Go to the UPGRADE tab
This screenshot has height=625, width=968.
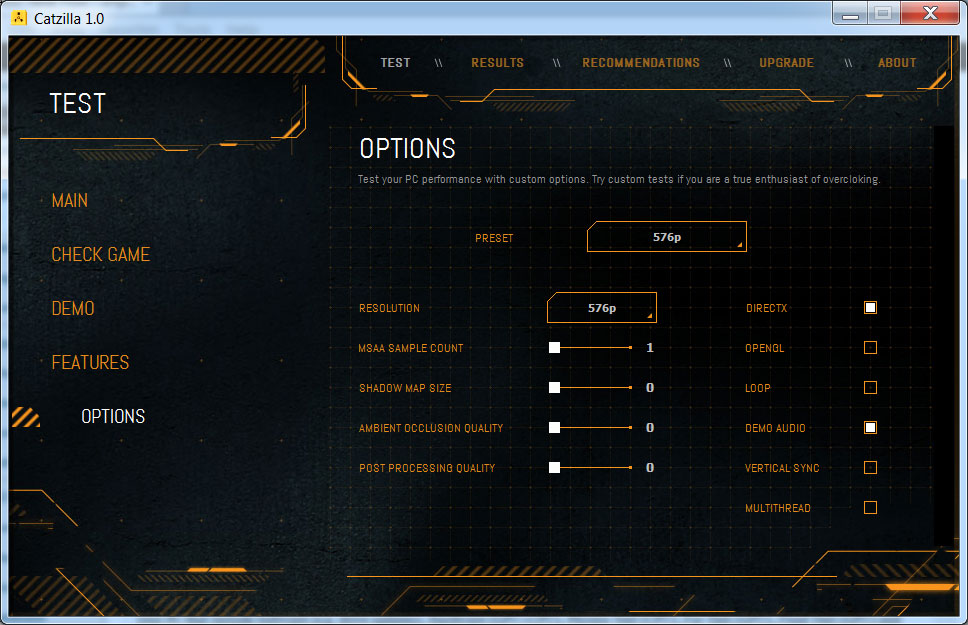tap(786, 63)
